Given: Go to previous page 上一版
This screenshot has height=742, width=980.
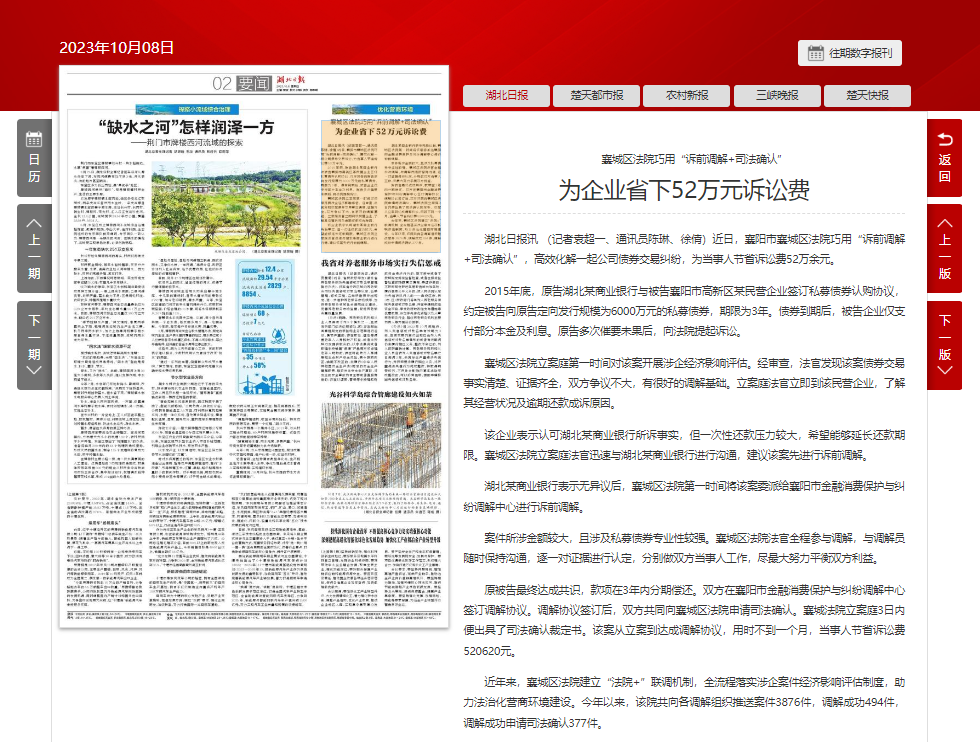Looking at the screenshot, I should tap(944, 249).
